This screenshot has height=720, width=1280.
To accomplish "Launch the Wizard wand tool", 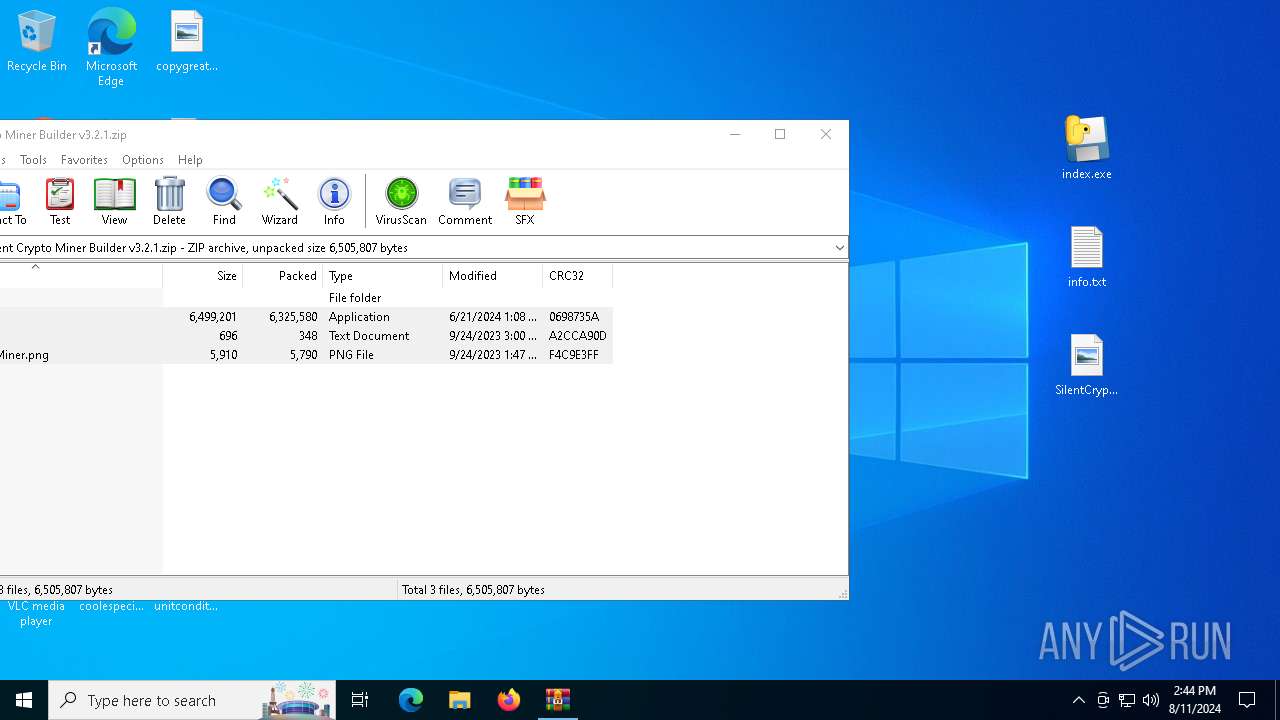I will point(280,201).
